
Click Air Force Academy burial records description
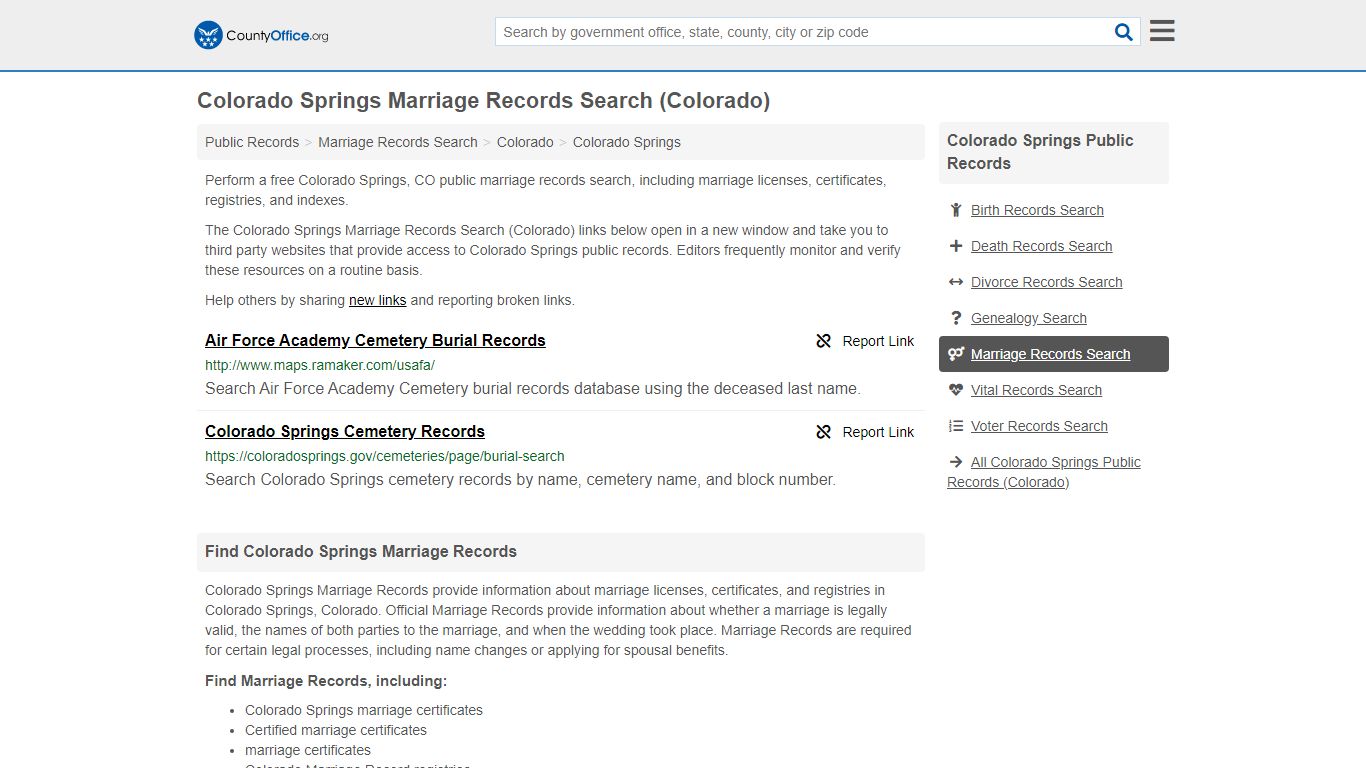[x=532, y=388]
